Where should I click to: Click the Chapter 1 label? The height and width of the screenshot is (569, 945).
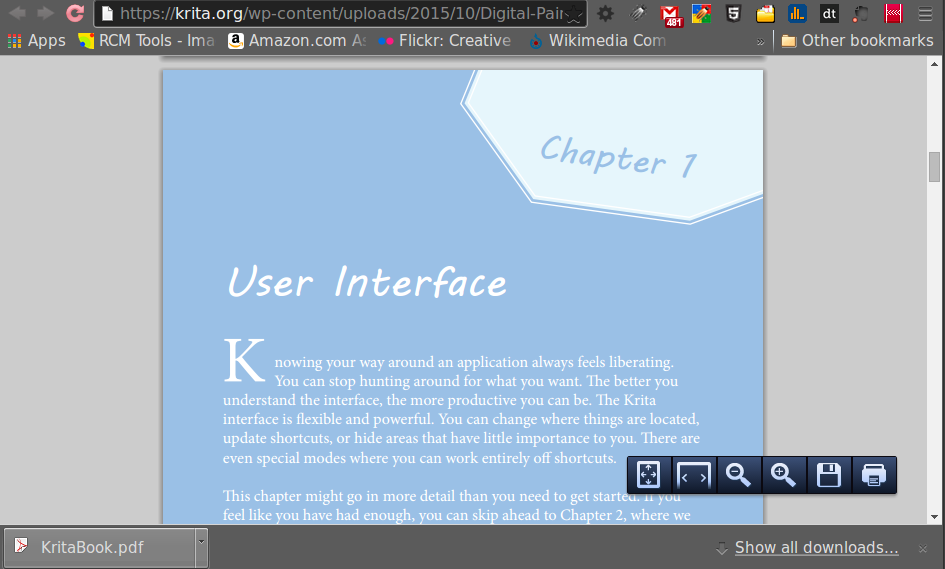pyautogui.click(x=619, y=156)
